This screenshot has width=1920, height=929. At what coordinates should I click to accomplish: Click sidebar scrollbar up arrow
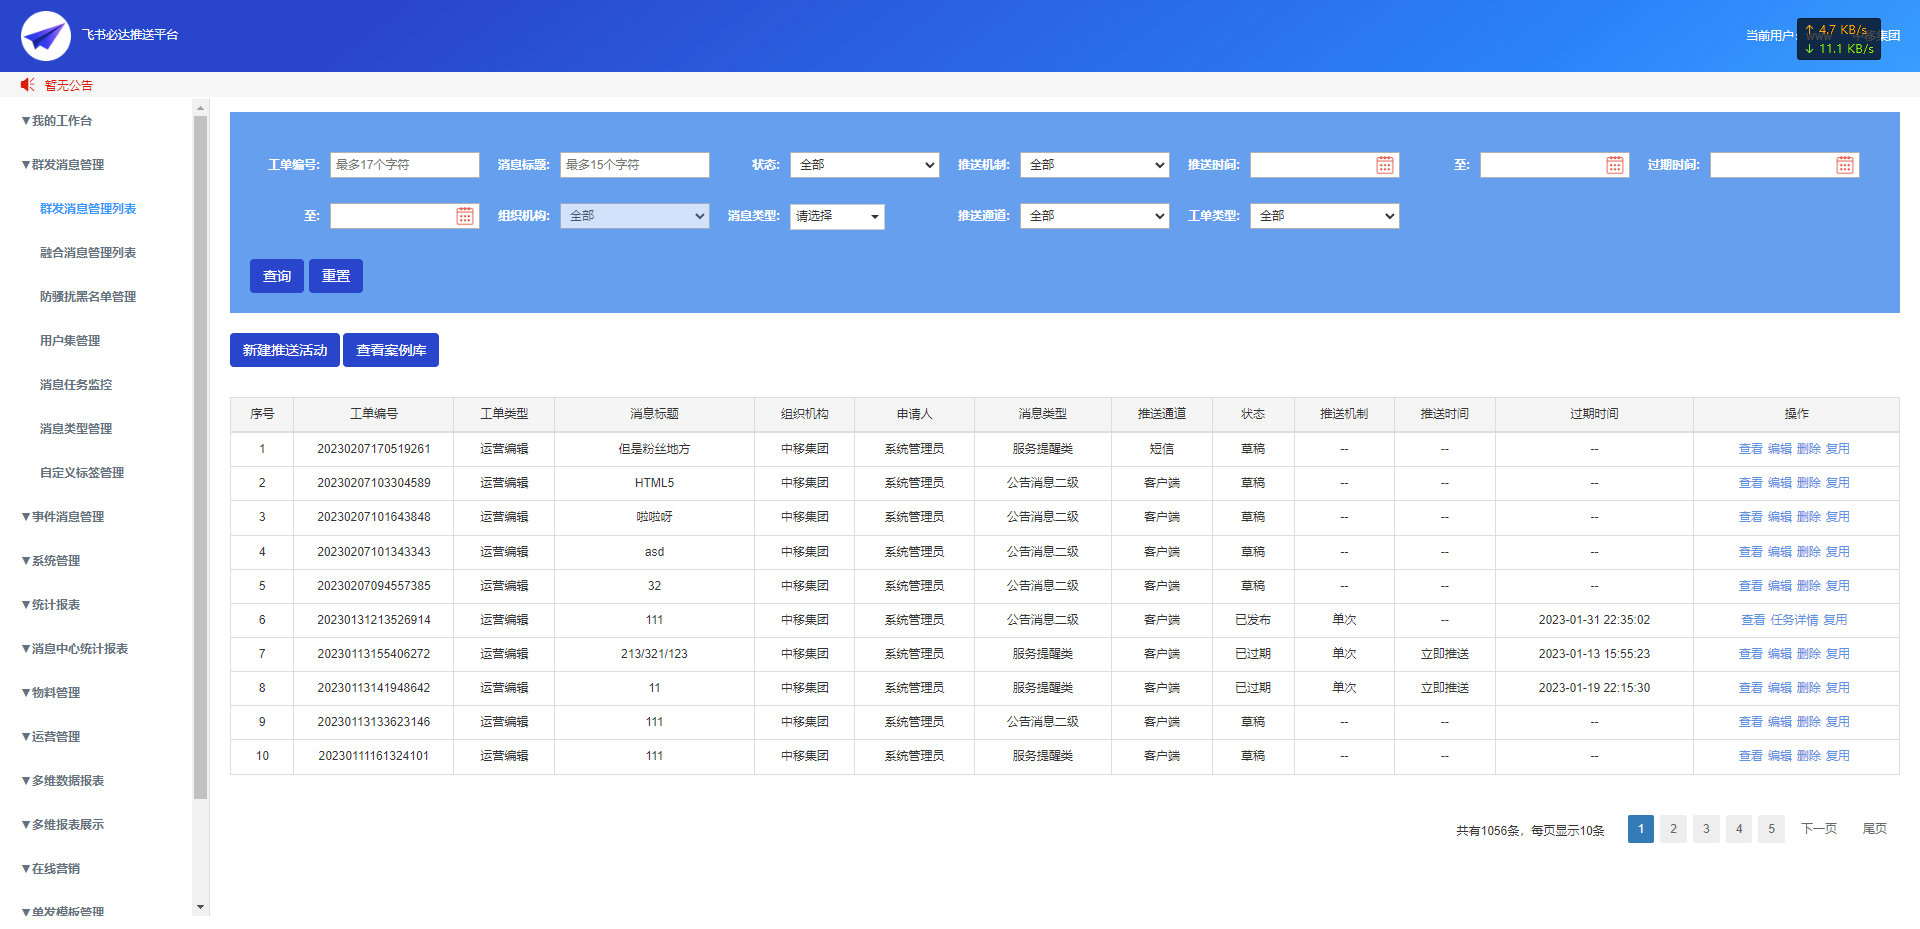tap(201, 107)
